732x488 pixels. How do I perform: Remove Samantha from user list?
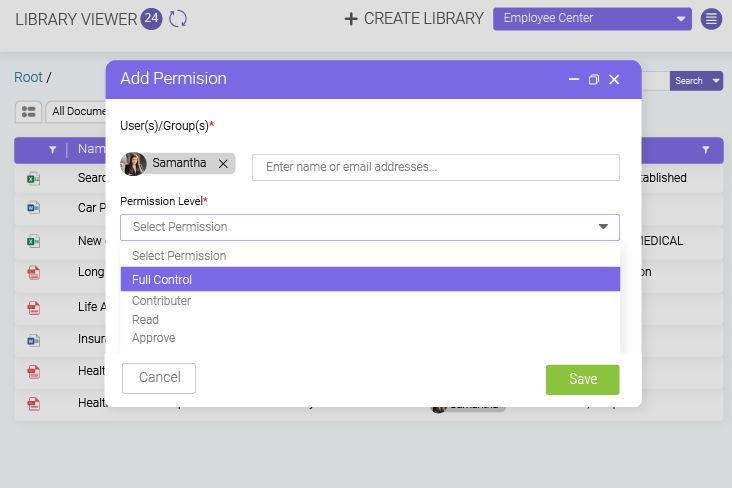coord(223,164)
